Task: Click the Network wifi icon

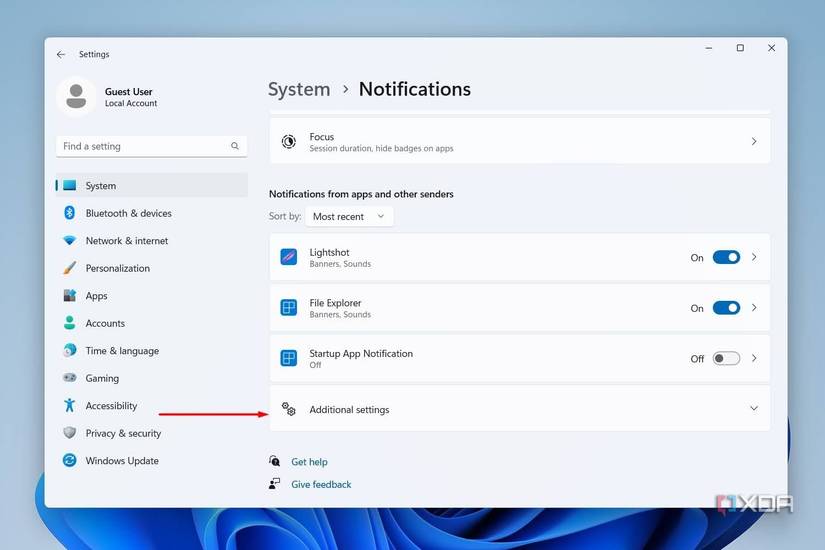Action: pos(69,241)
